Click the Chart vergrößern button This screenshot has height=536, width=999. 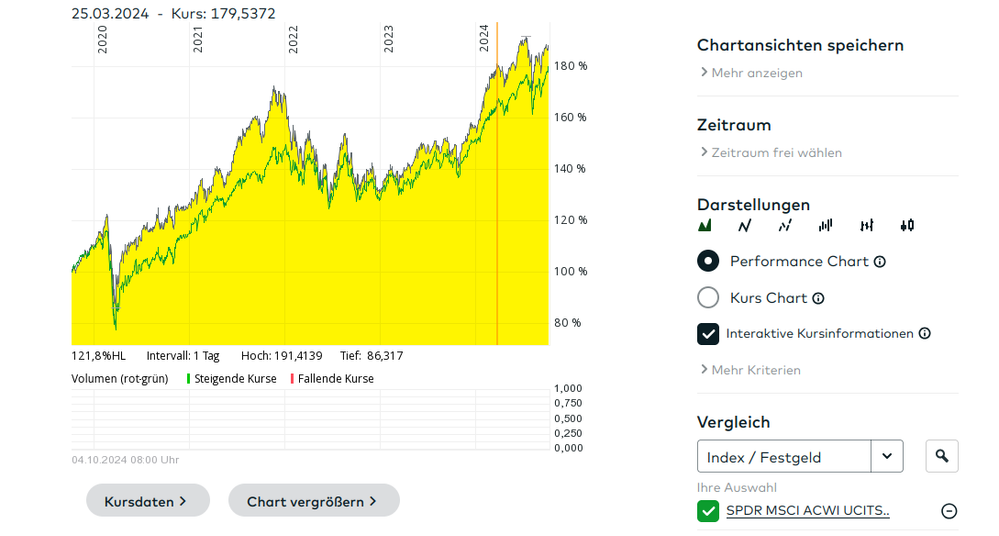coord(313,501)
